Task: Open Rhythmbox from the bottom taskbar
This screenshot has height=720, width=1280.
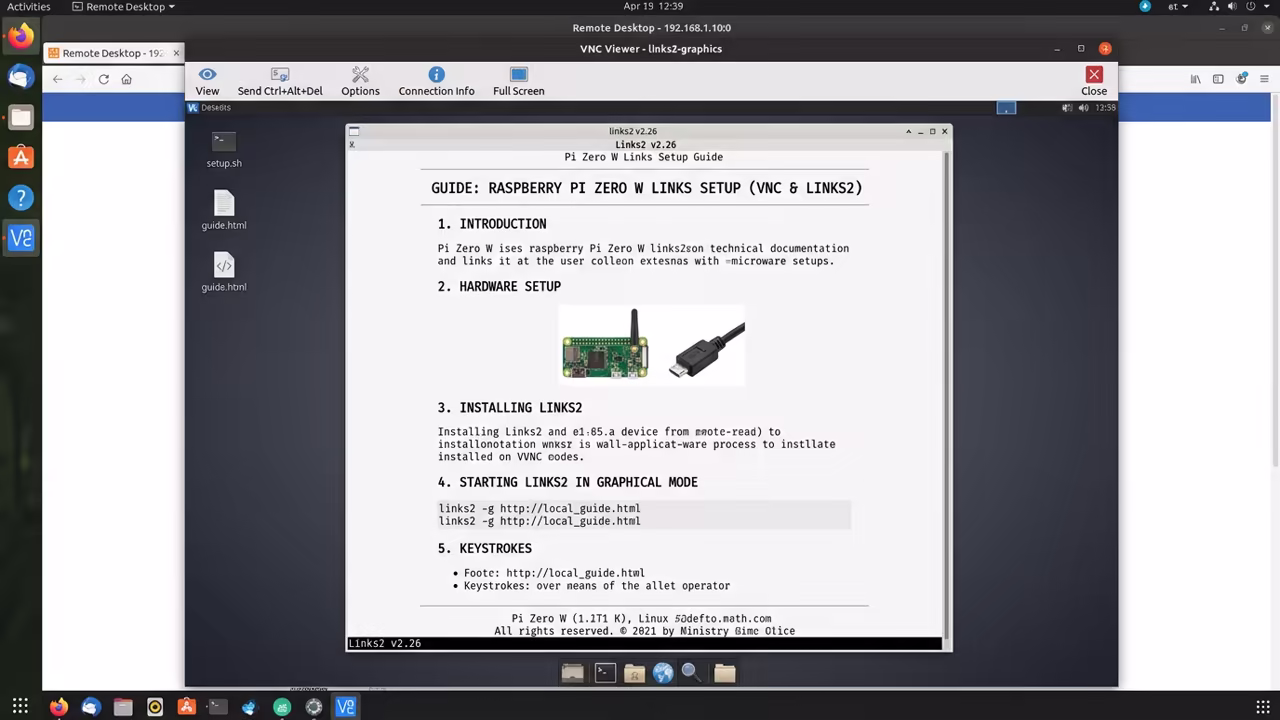Action: pyautogui.click(x=155, y=707)
